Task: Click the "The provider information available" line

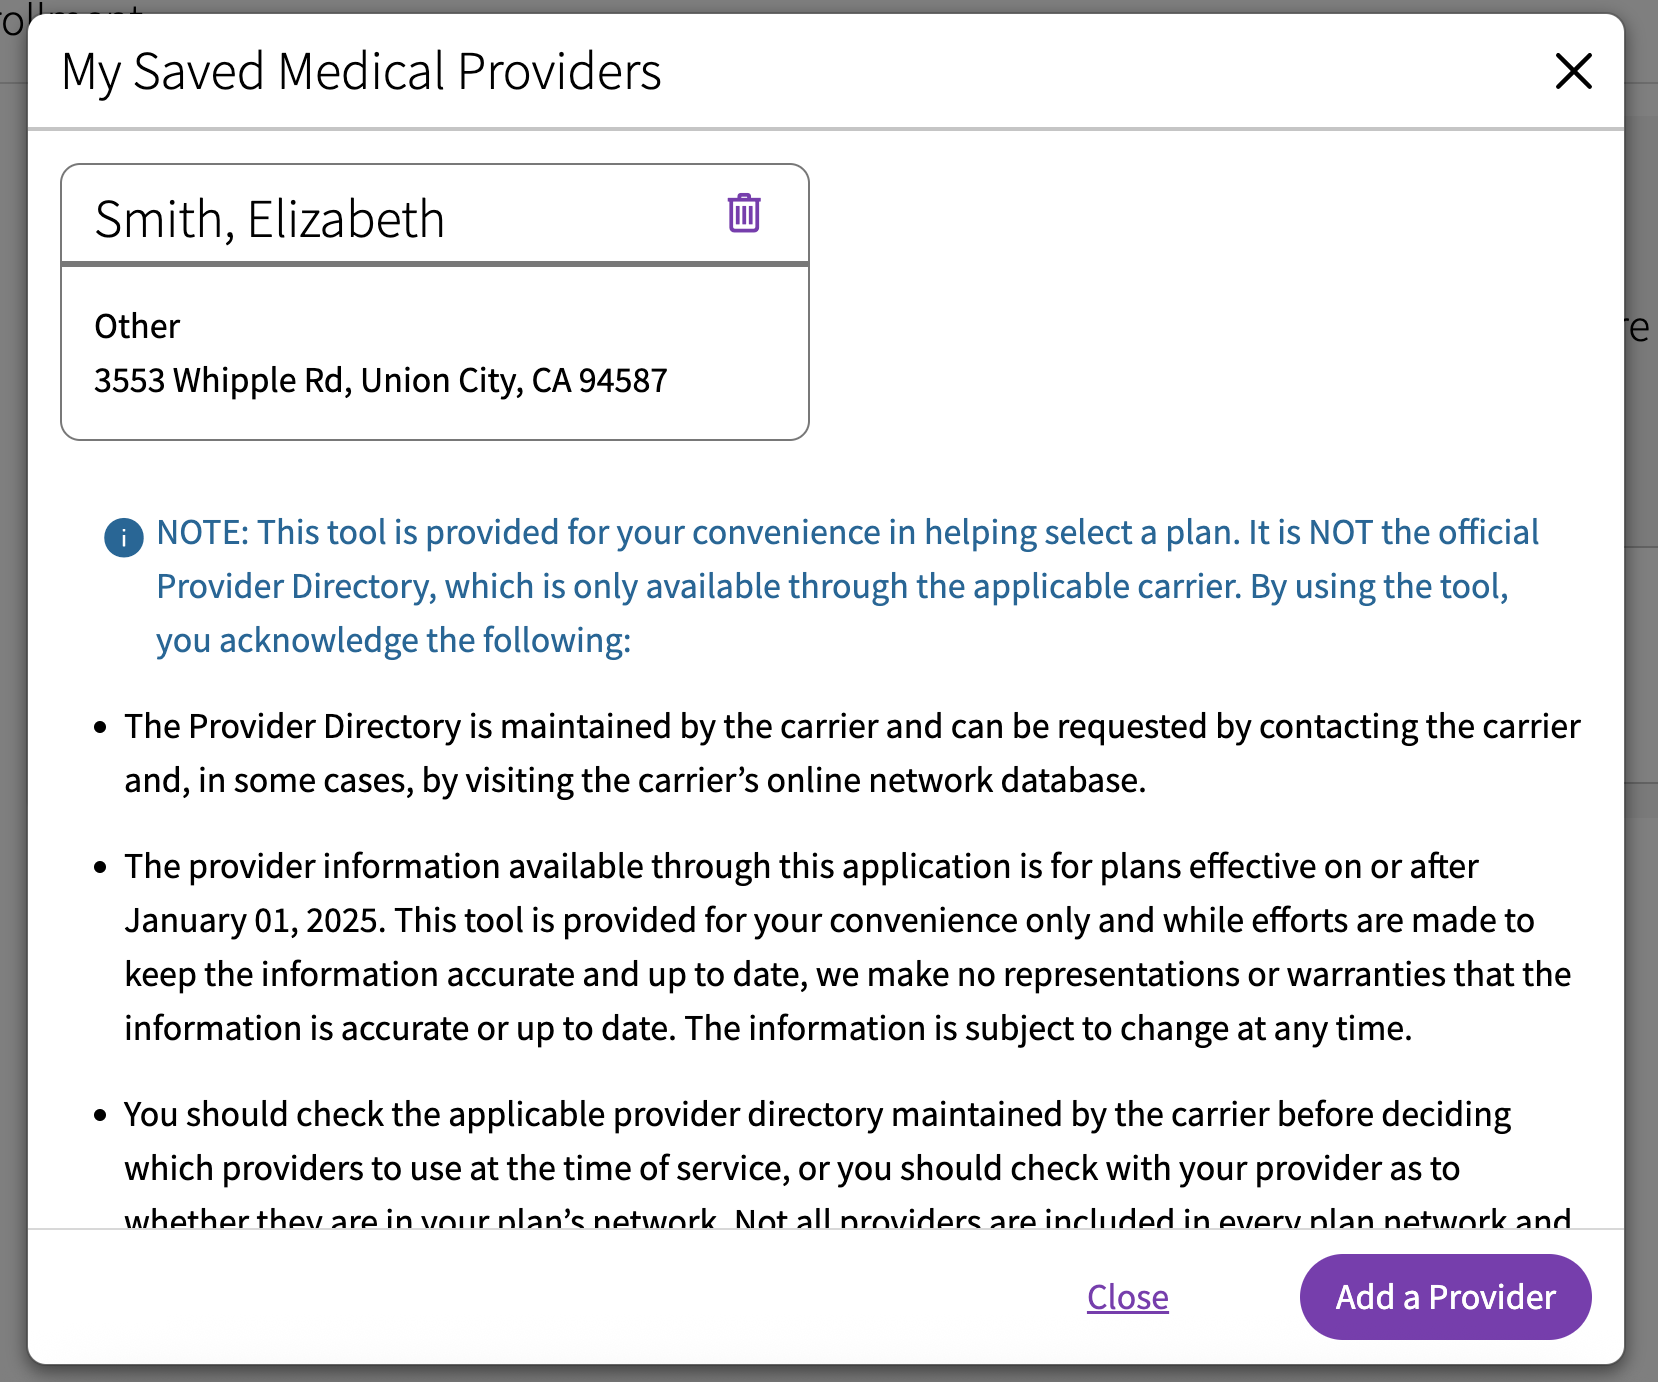Action: coord(800,867)
